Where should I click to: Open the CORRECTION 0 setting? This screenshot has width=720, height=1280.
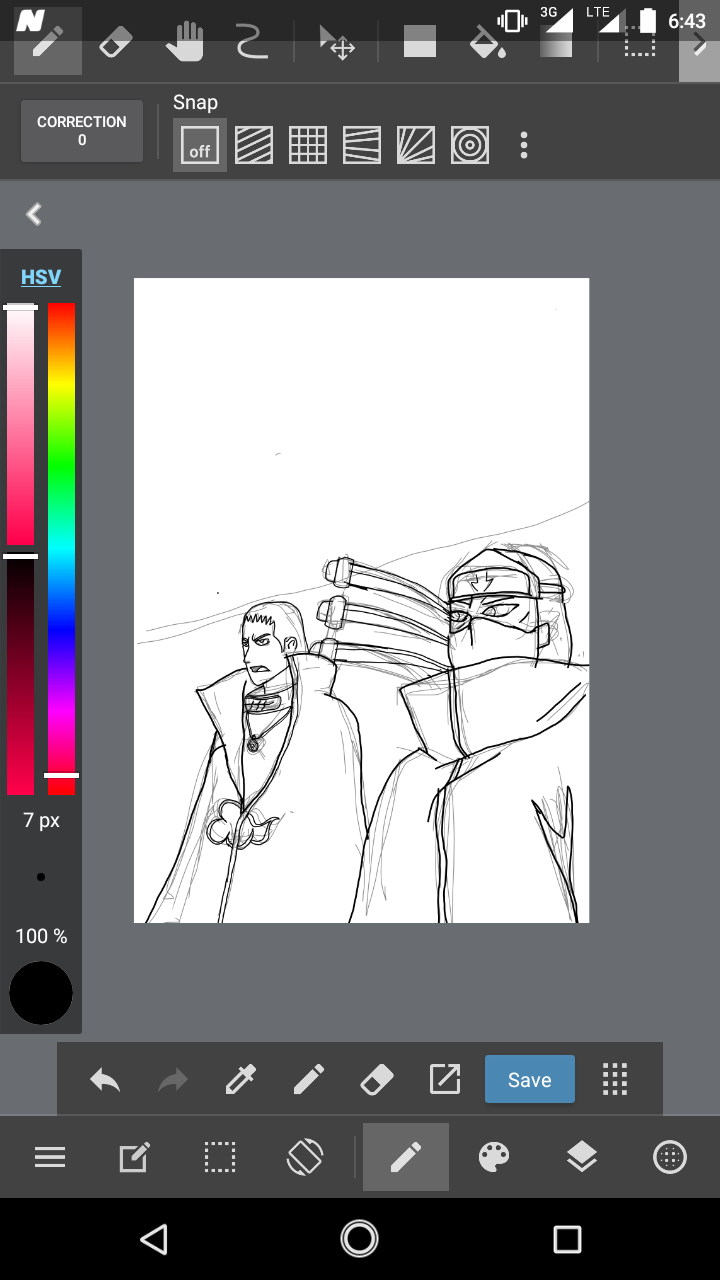pos(82,131)
